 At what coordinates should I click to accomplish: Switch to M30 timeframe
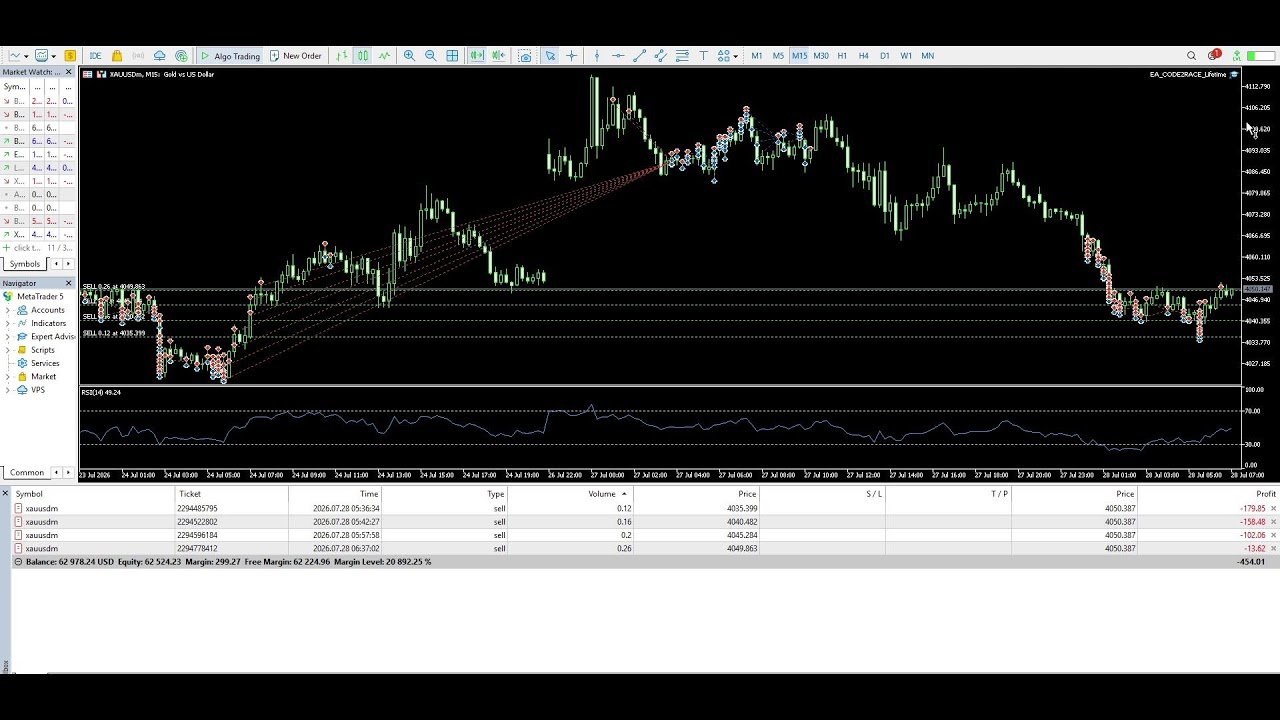[821, 56]
